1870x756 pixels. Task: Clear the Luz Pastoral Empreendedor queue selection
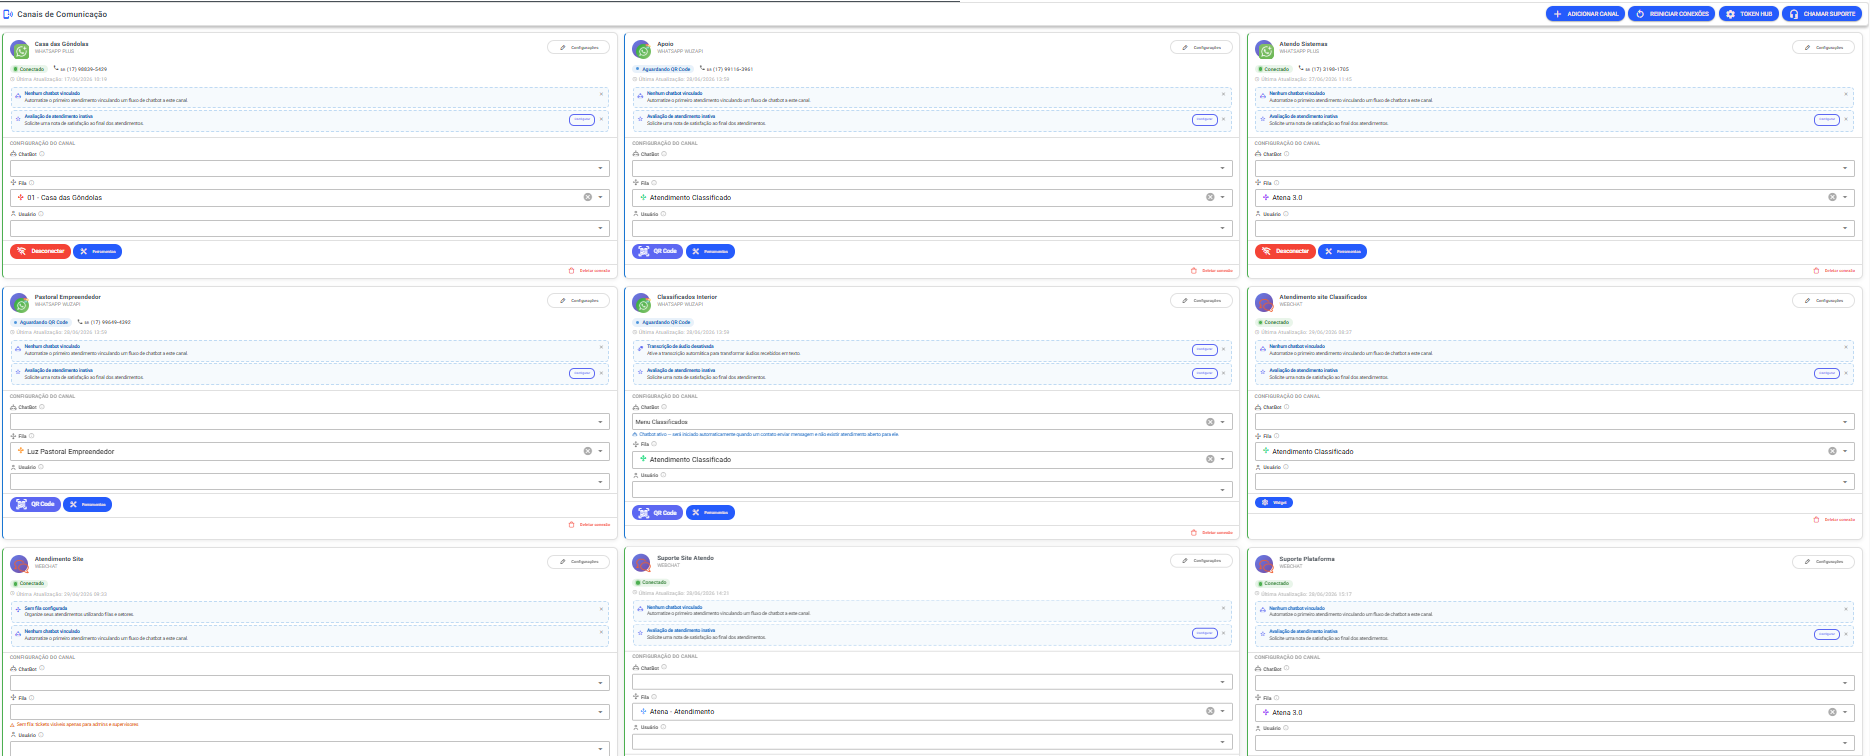pyautogui.click(x=588, y=451)
